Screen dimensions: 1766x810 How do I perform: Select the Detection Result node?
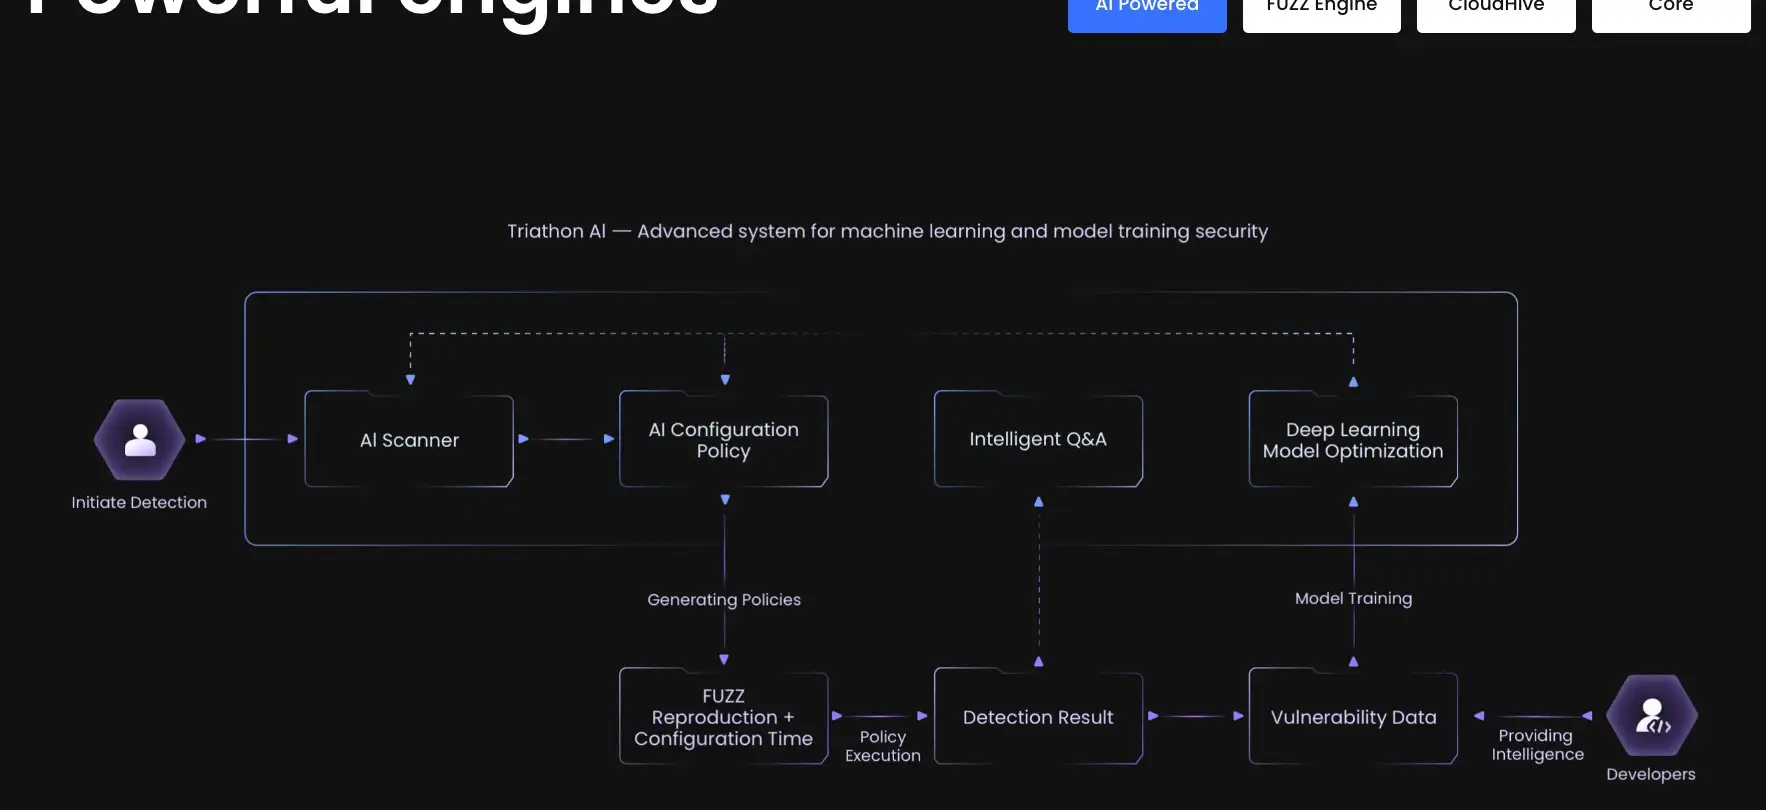pos(1038,717)
